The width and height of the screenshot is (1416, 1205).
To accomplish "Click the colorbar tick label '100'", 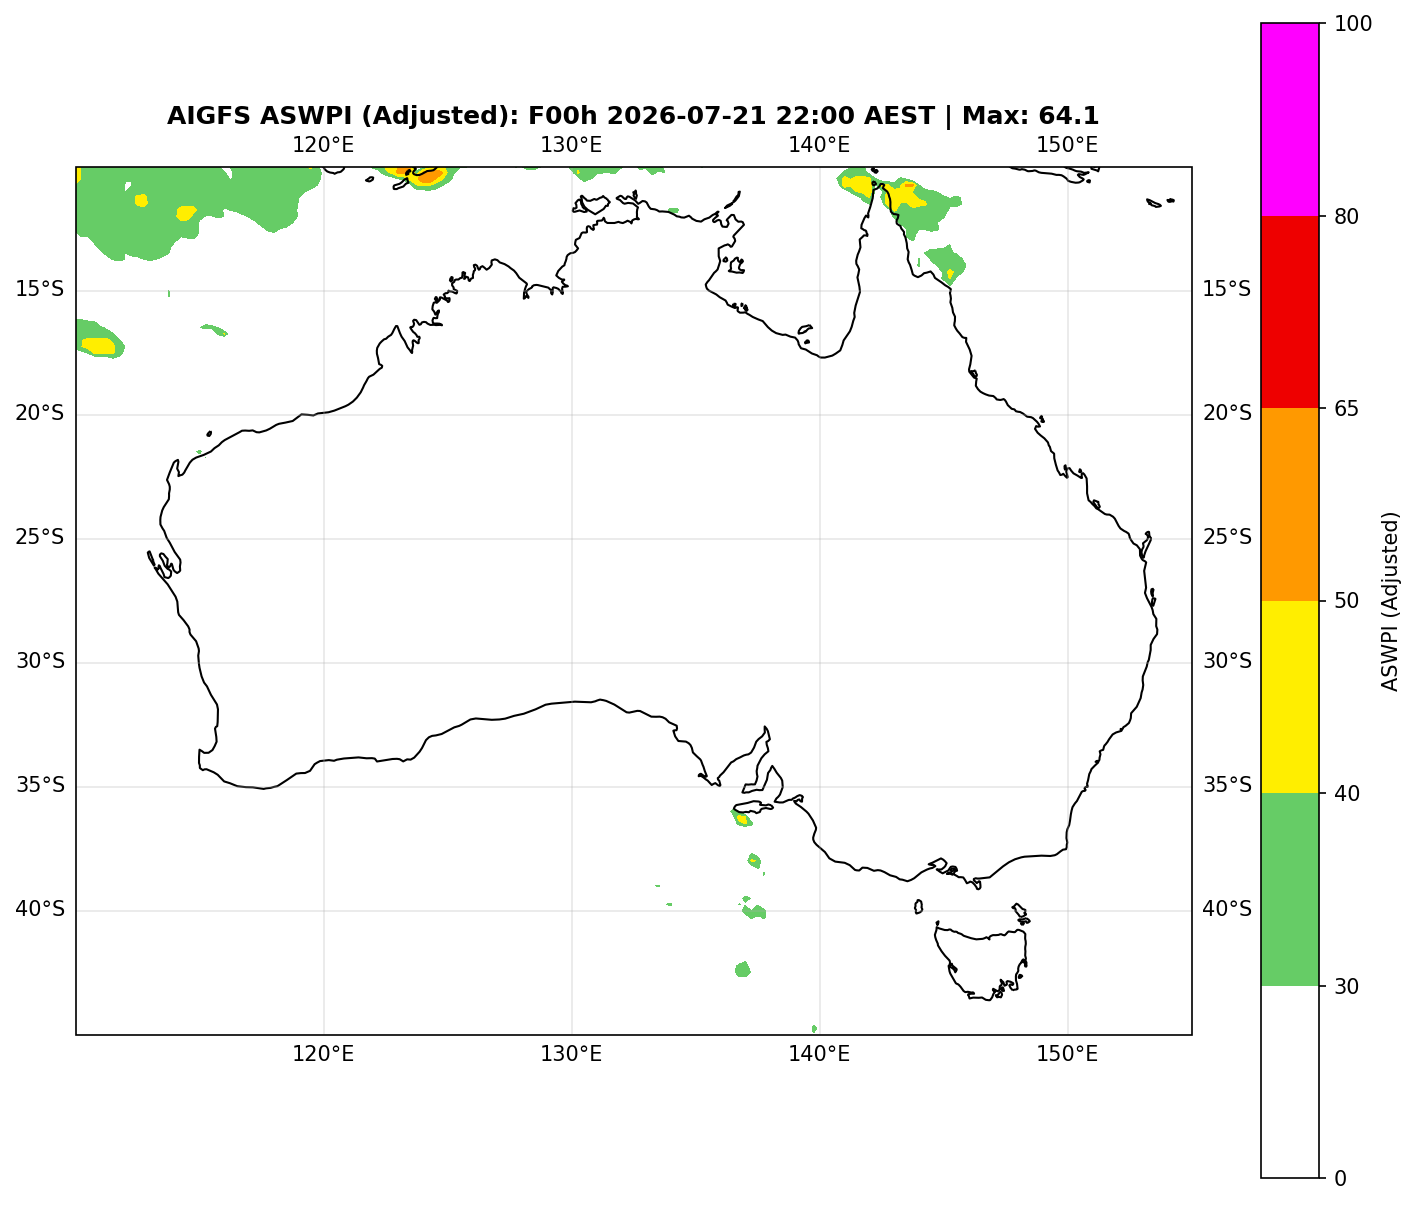I will coord(1351,24).
